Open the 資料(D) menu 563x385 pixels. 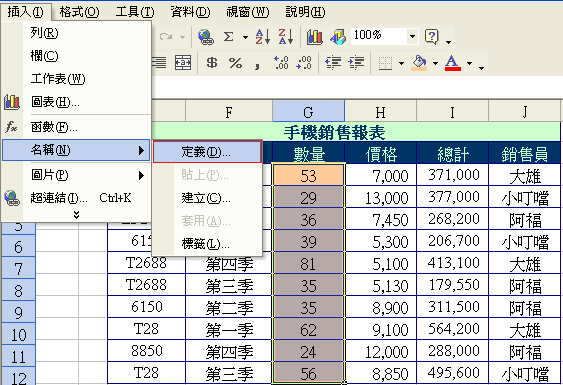click(190, 12)
